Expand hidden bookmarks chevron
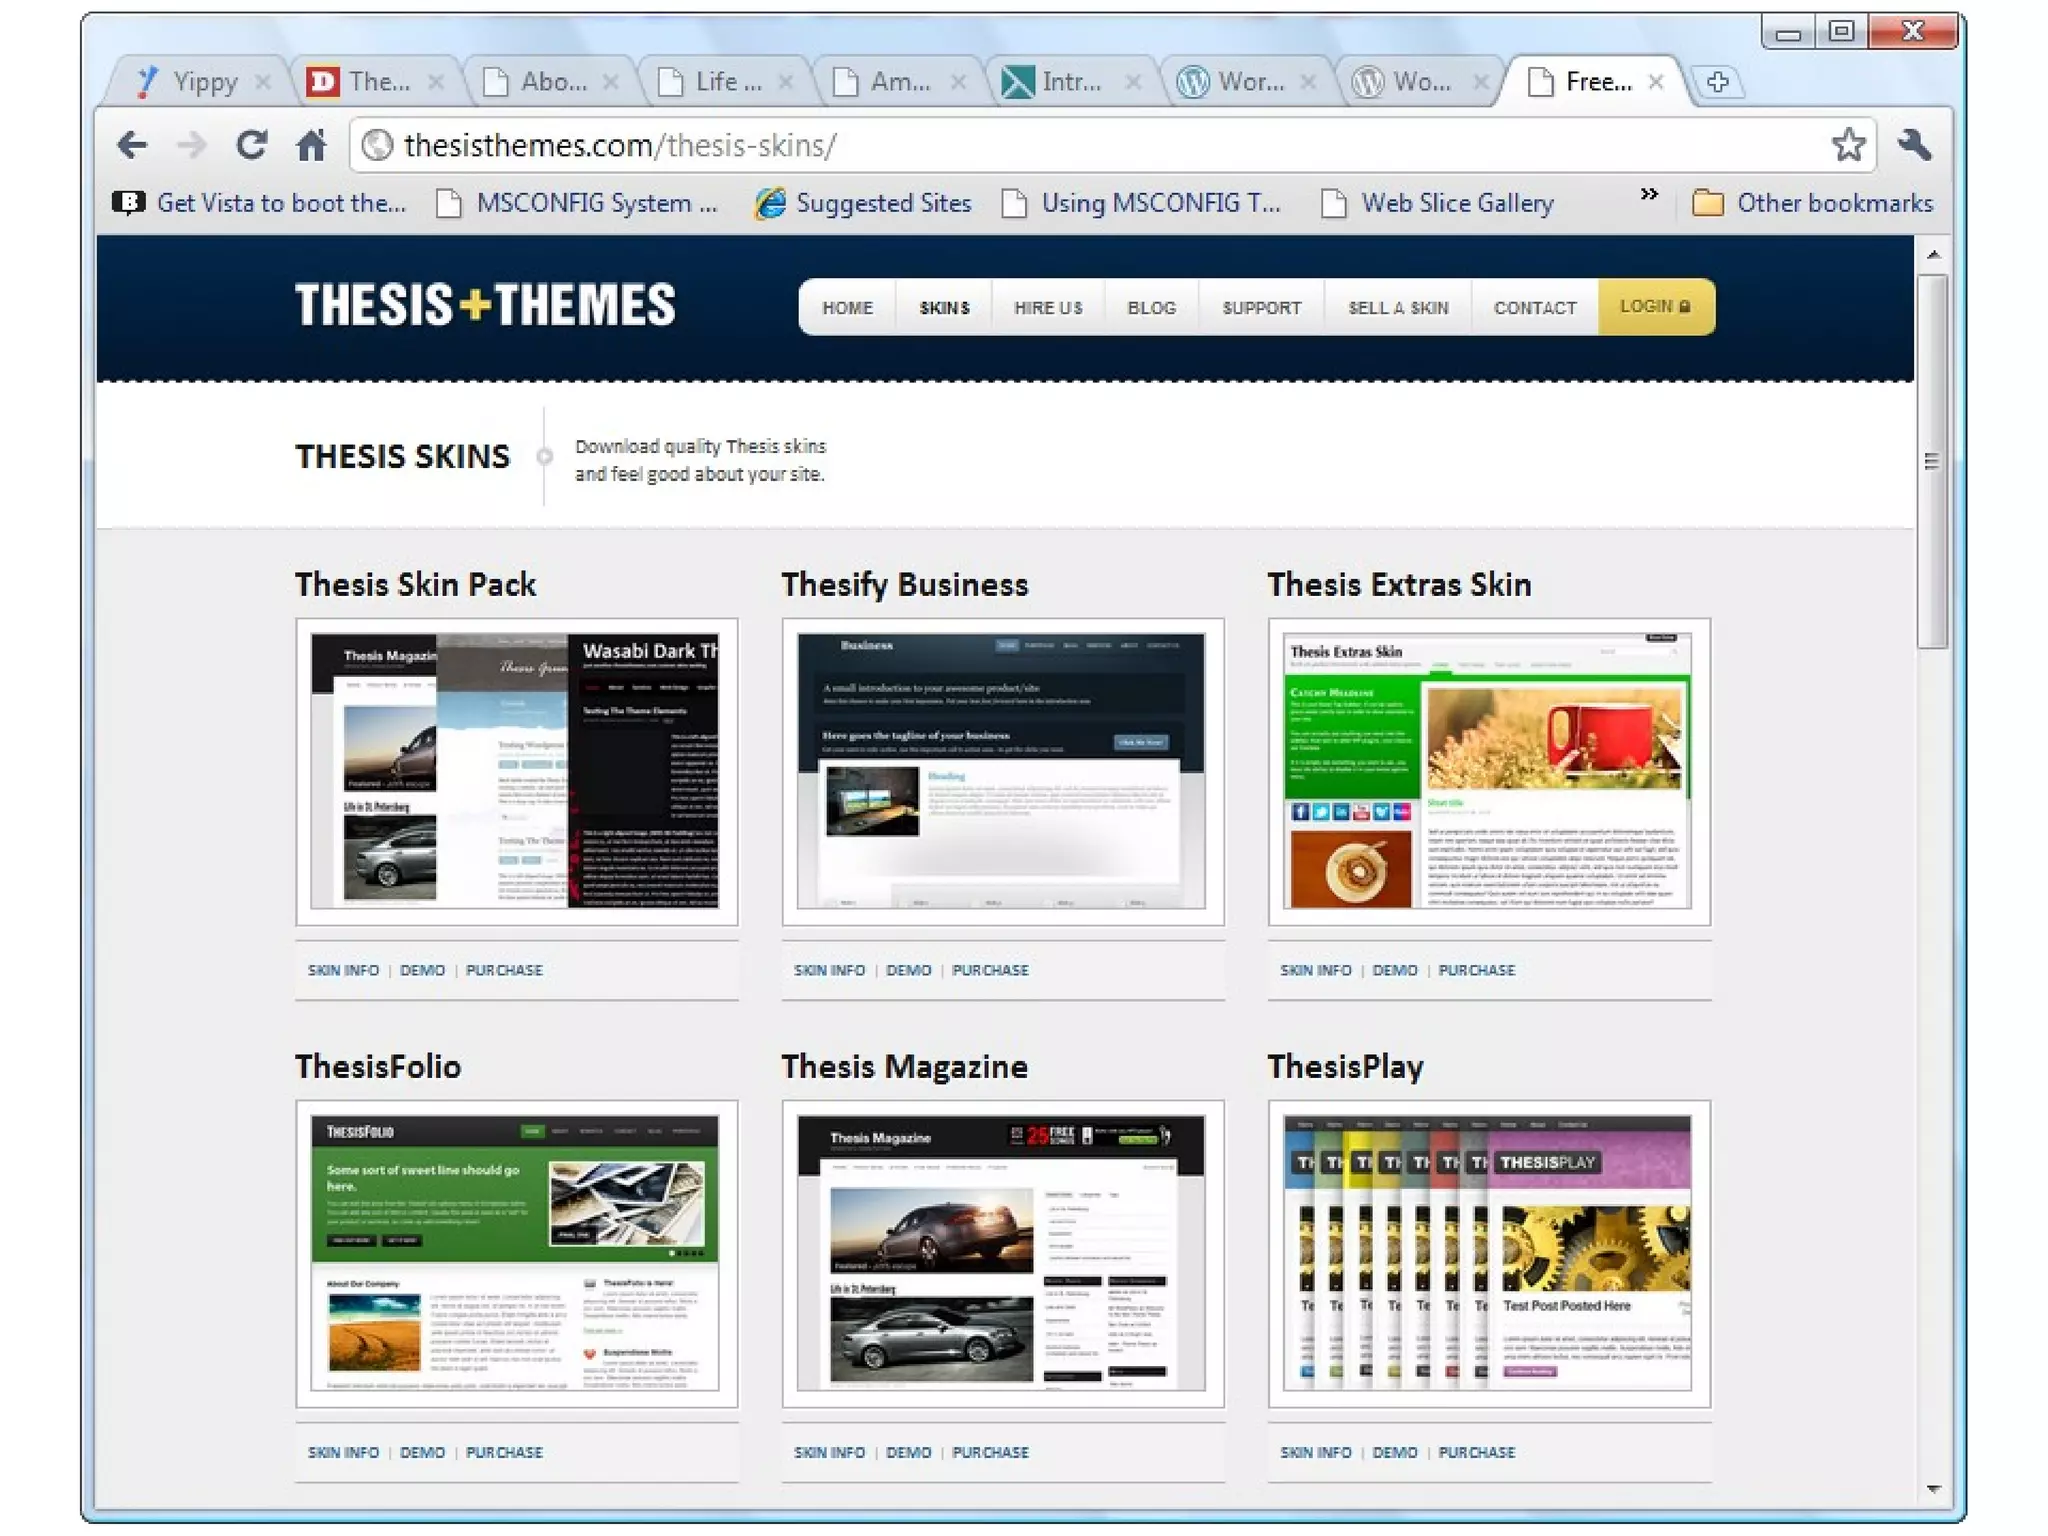The image size is (2048, 1536). [x=1649, y=194]
